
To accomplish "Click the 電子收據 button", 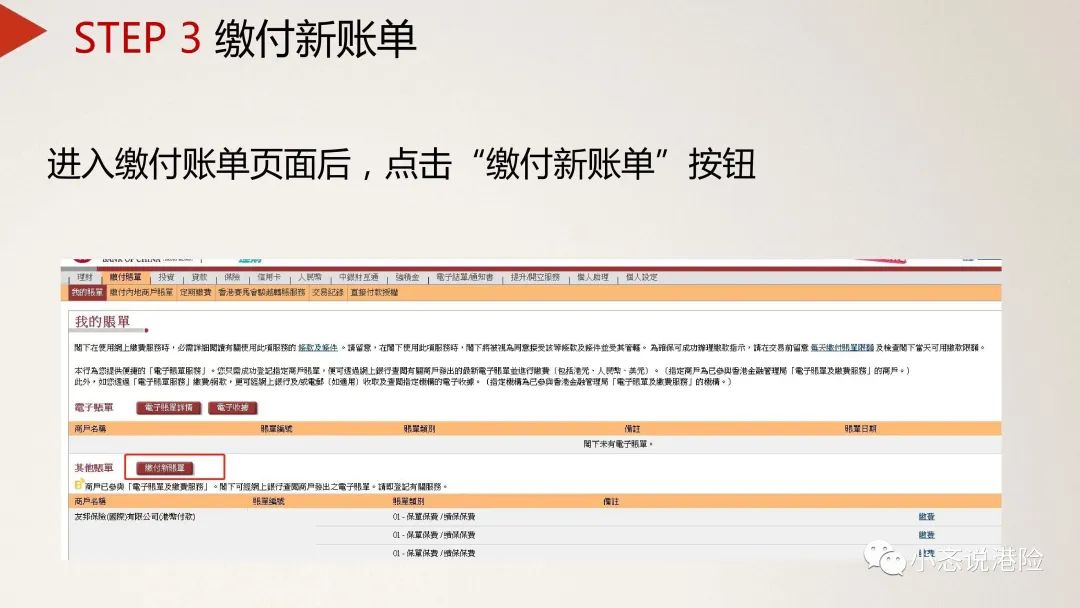I will 234,407.
